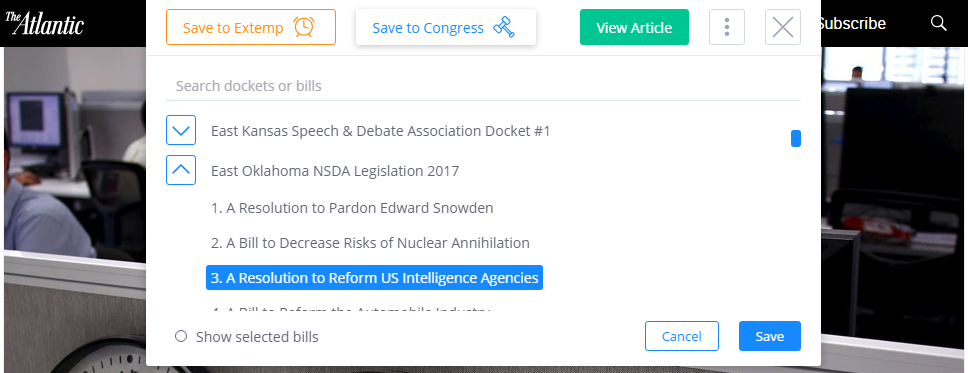Open the three-dot more options menu
This screenshot has height=373, width=968.
pos(727,27)
